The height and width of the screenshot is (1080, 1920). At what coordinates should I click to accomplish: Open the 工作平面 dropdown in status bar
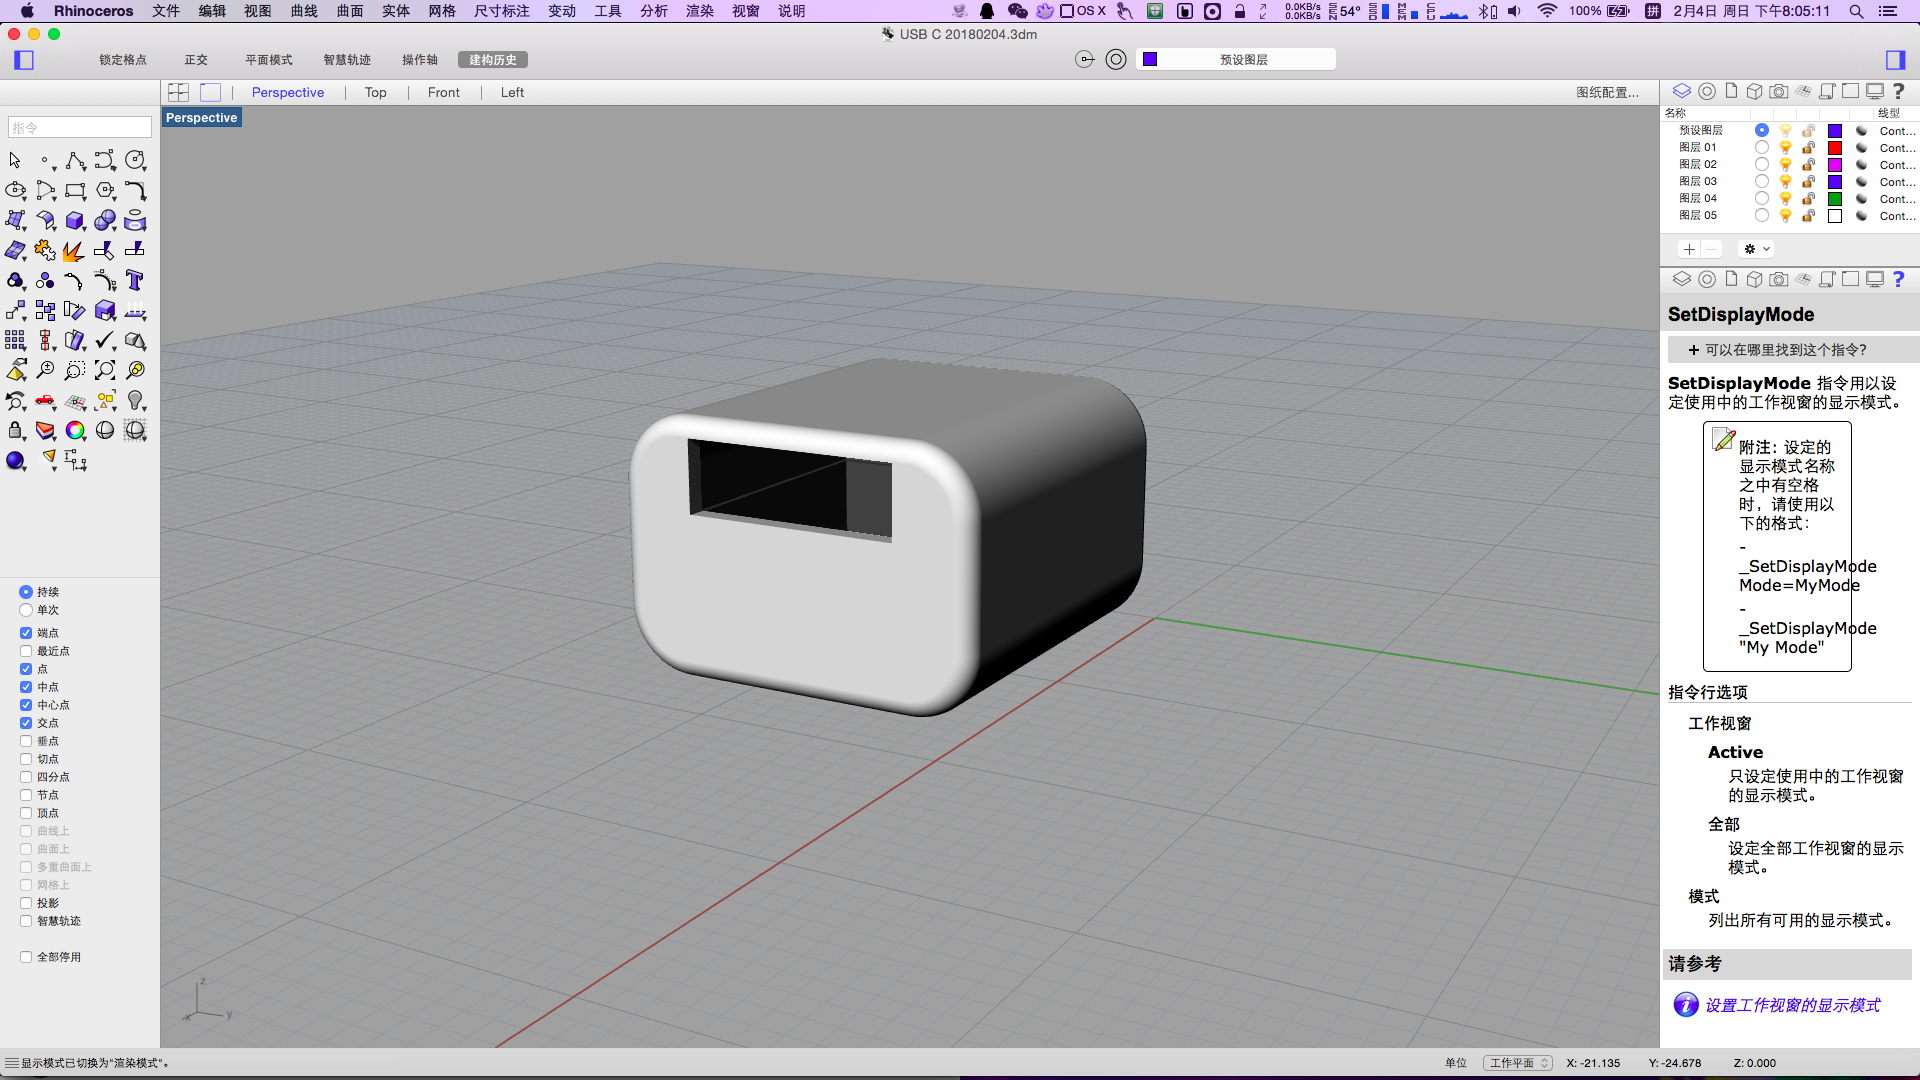[x=1517, y=1063]
